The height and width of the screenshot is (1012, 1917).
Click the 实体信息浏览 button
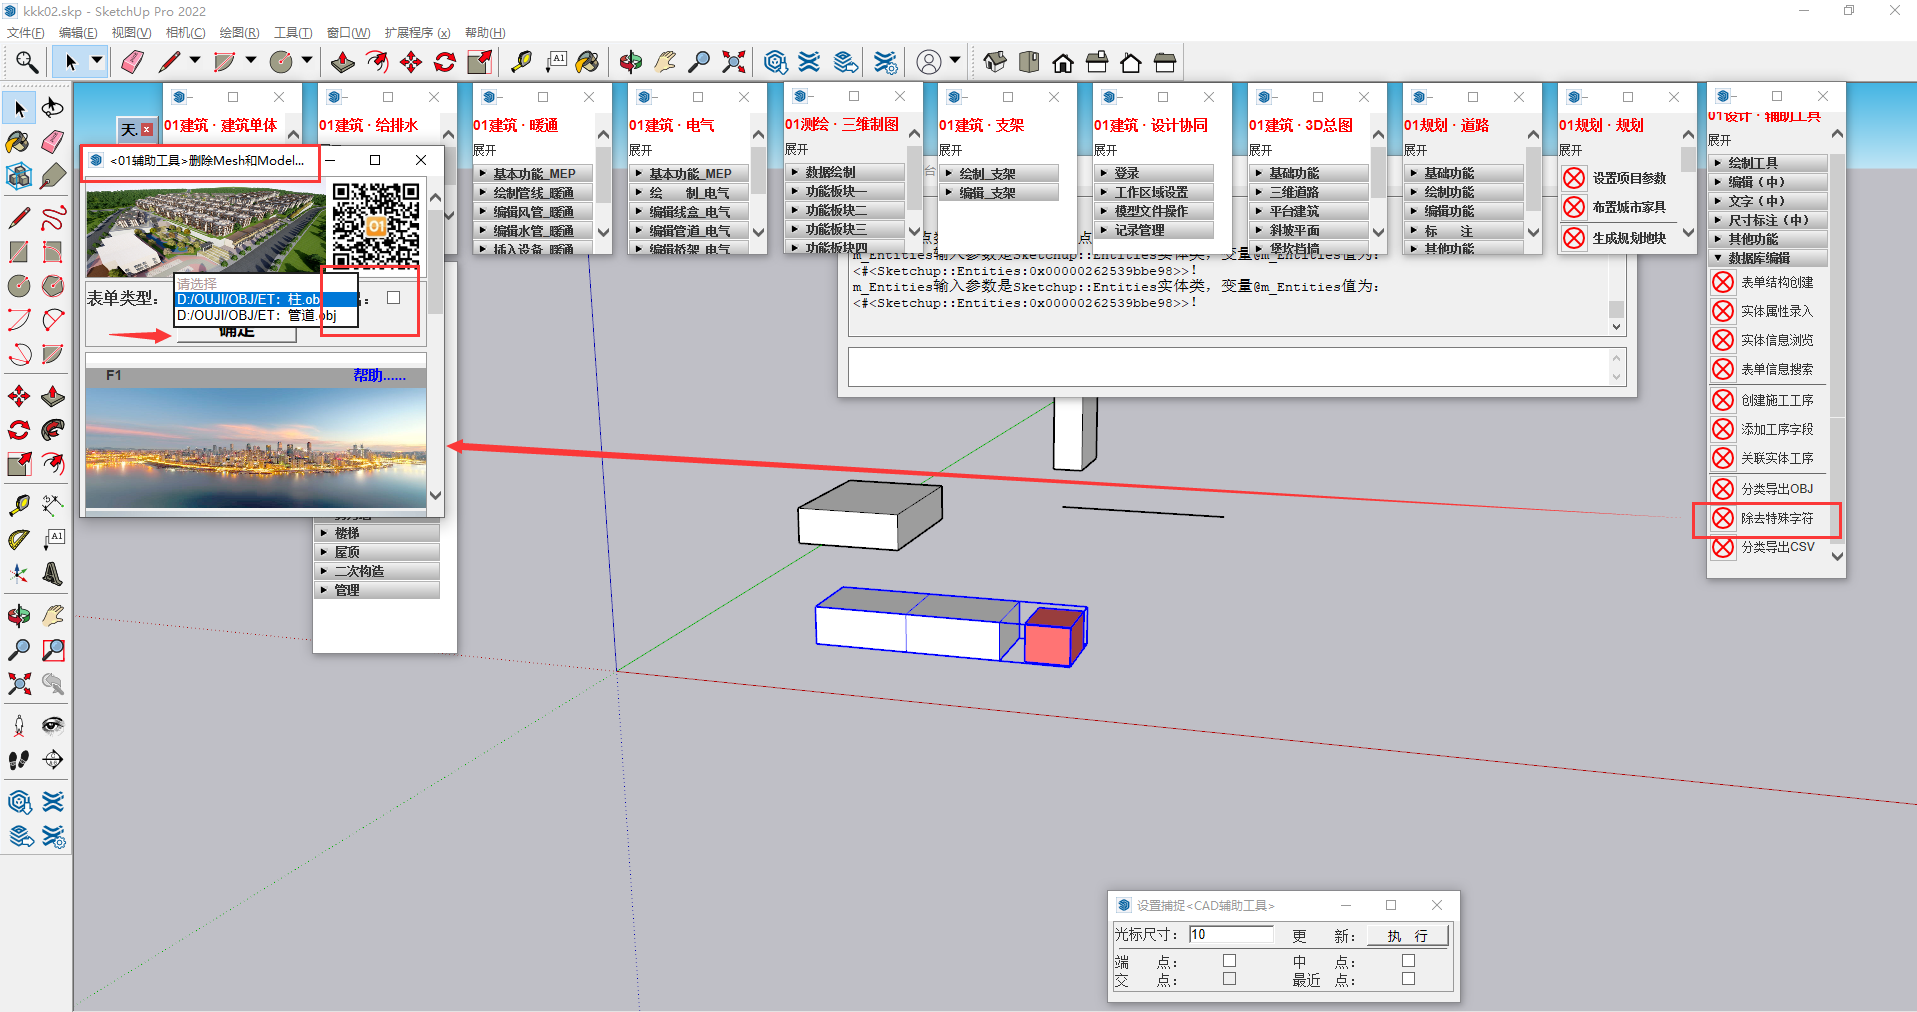1764,340
